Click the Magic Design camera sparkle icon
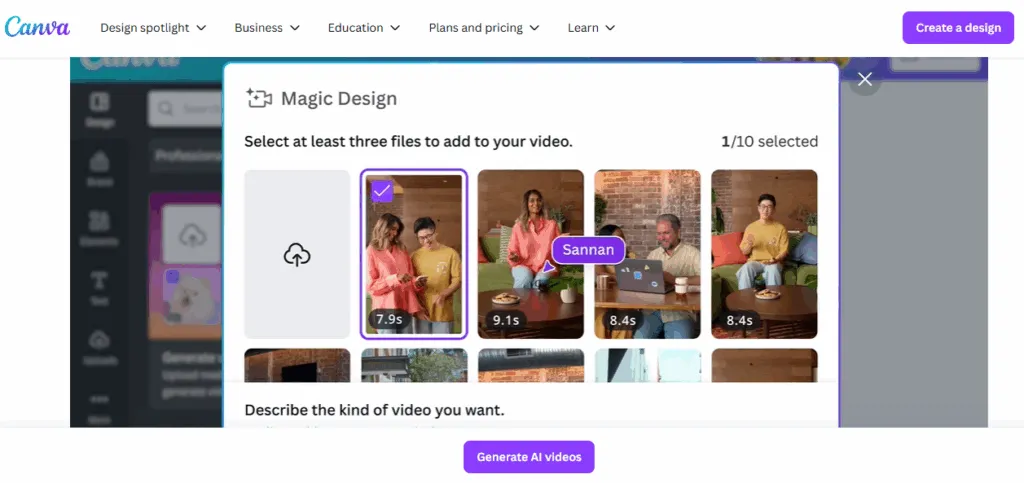Viewport: 1024px width, 483px height. coord(259,98)
